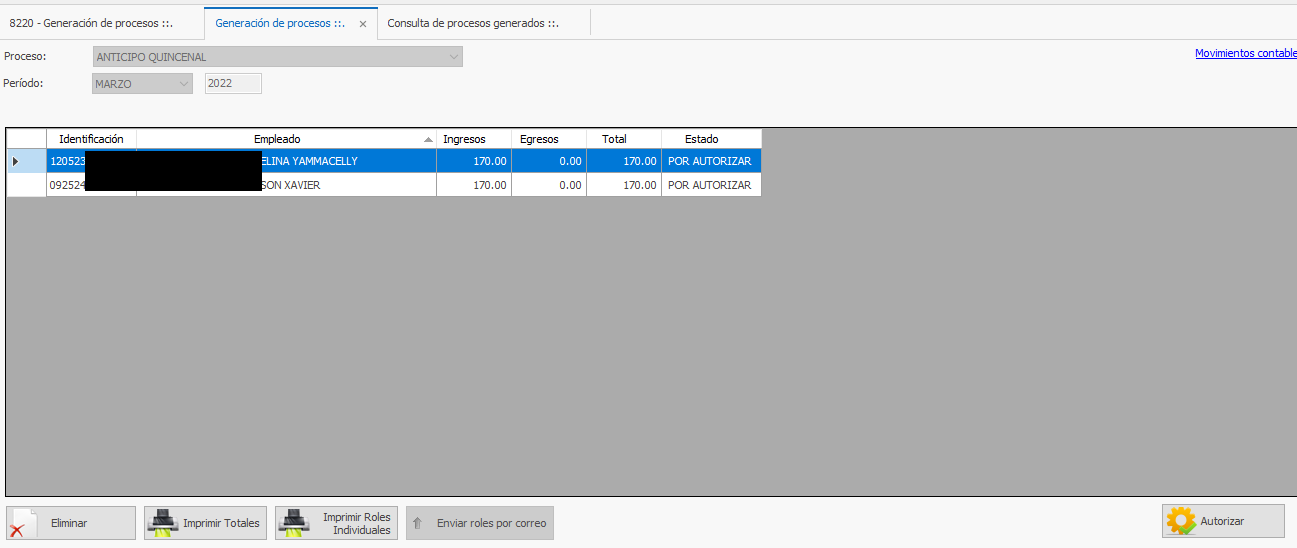The width and height of the screenshot is (1297, 548).
Task: Click the Total column header
Action: coord(614,139)
